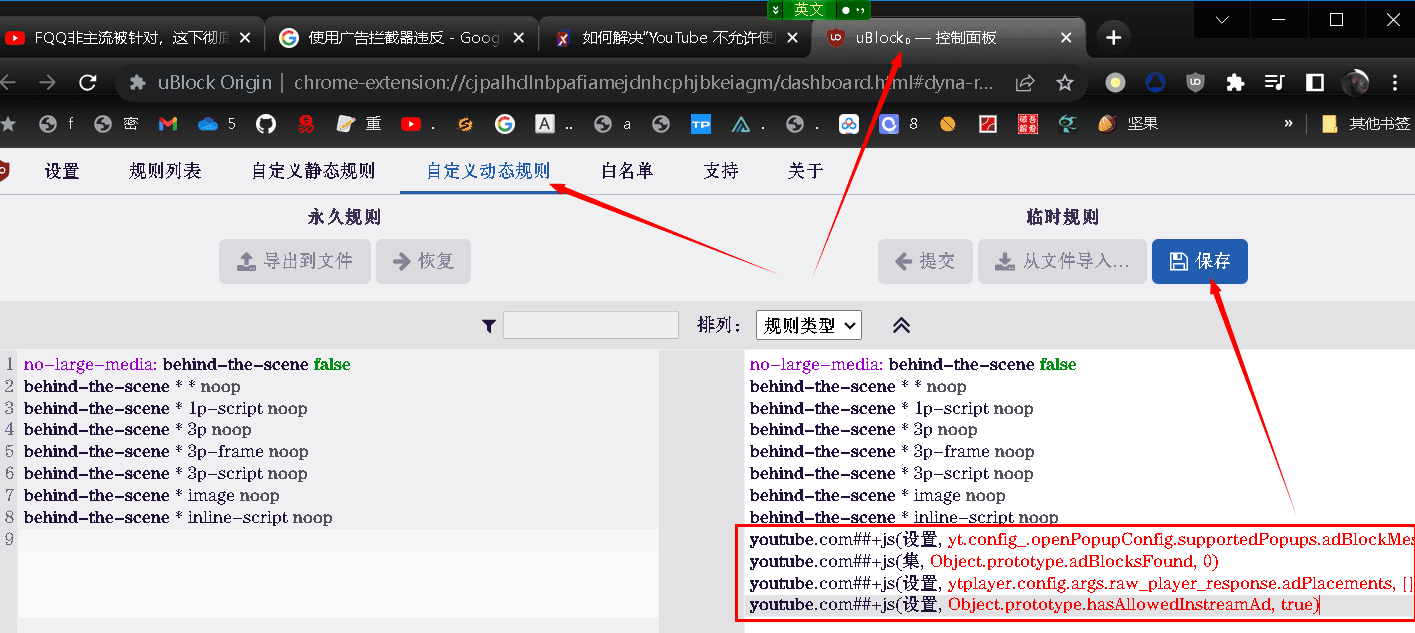Open the 自定义静态规则 tab
This screenshot has height=633, width=1415.
[x=313, y=171]
